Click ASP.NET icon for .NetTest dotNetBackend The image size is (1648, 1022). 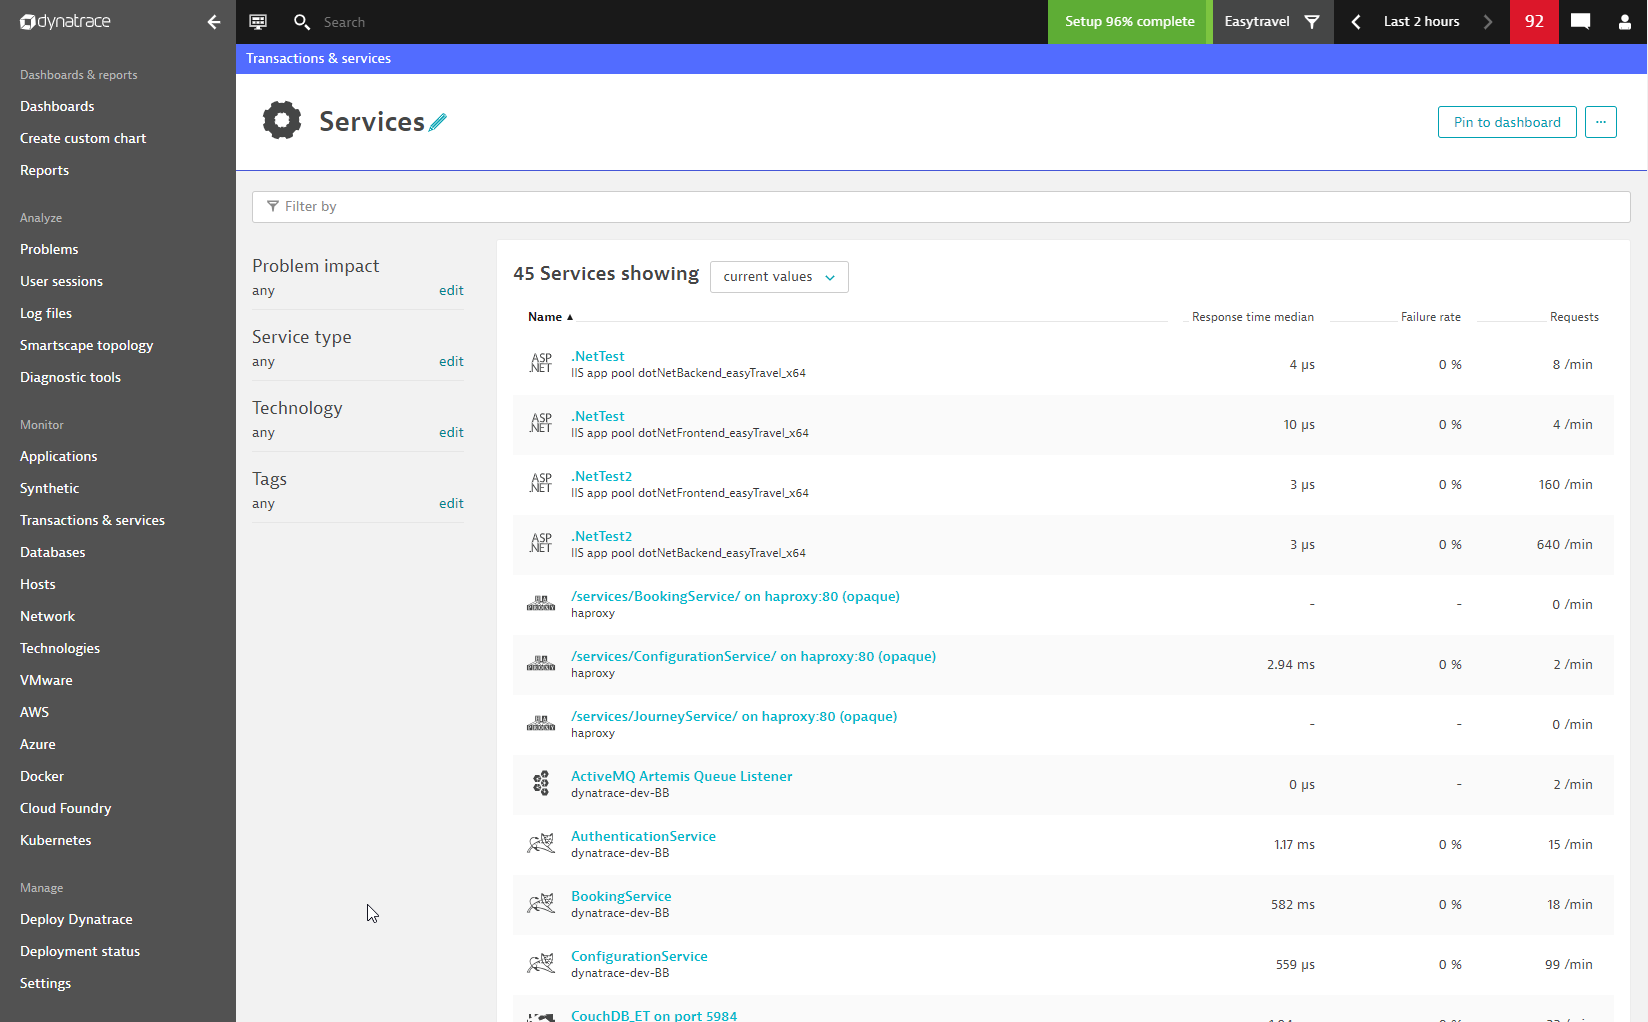click(541, 364)
